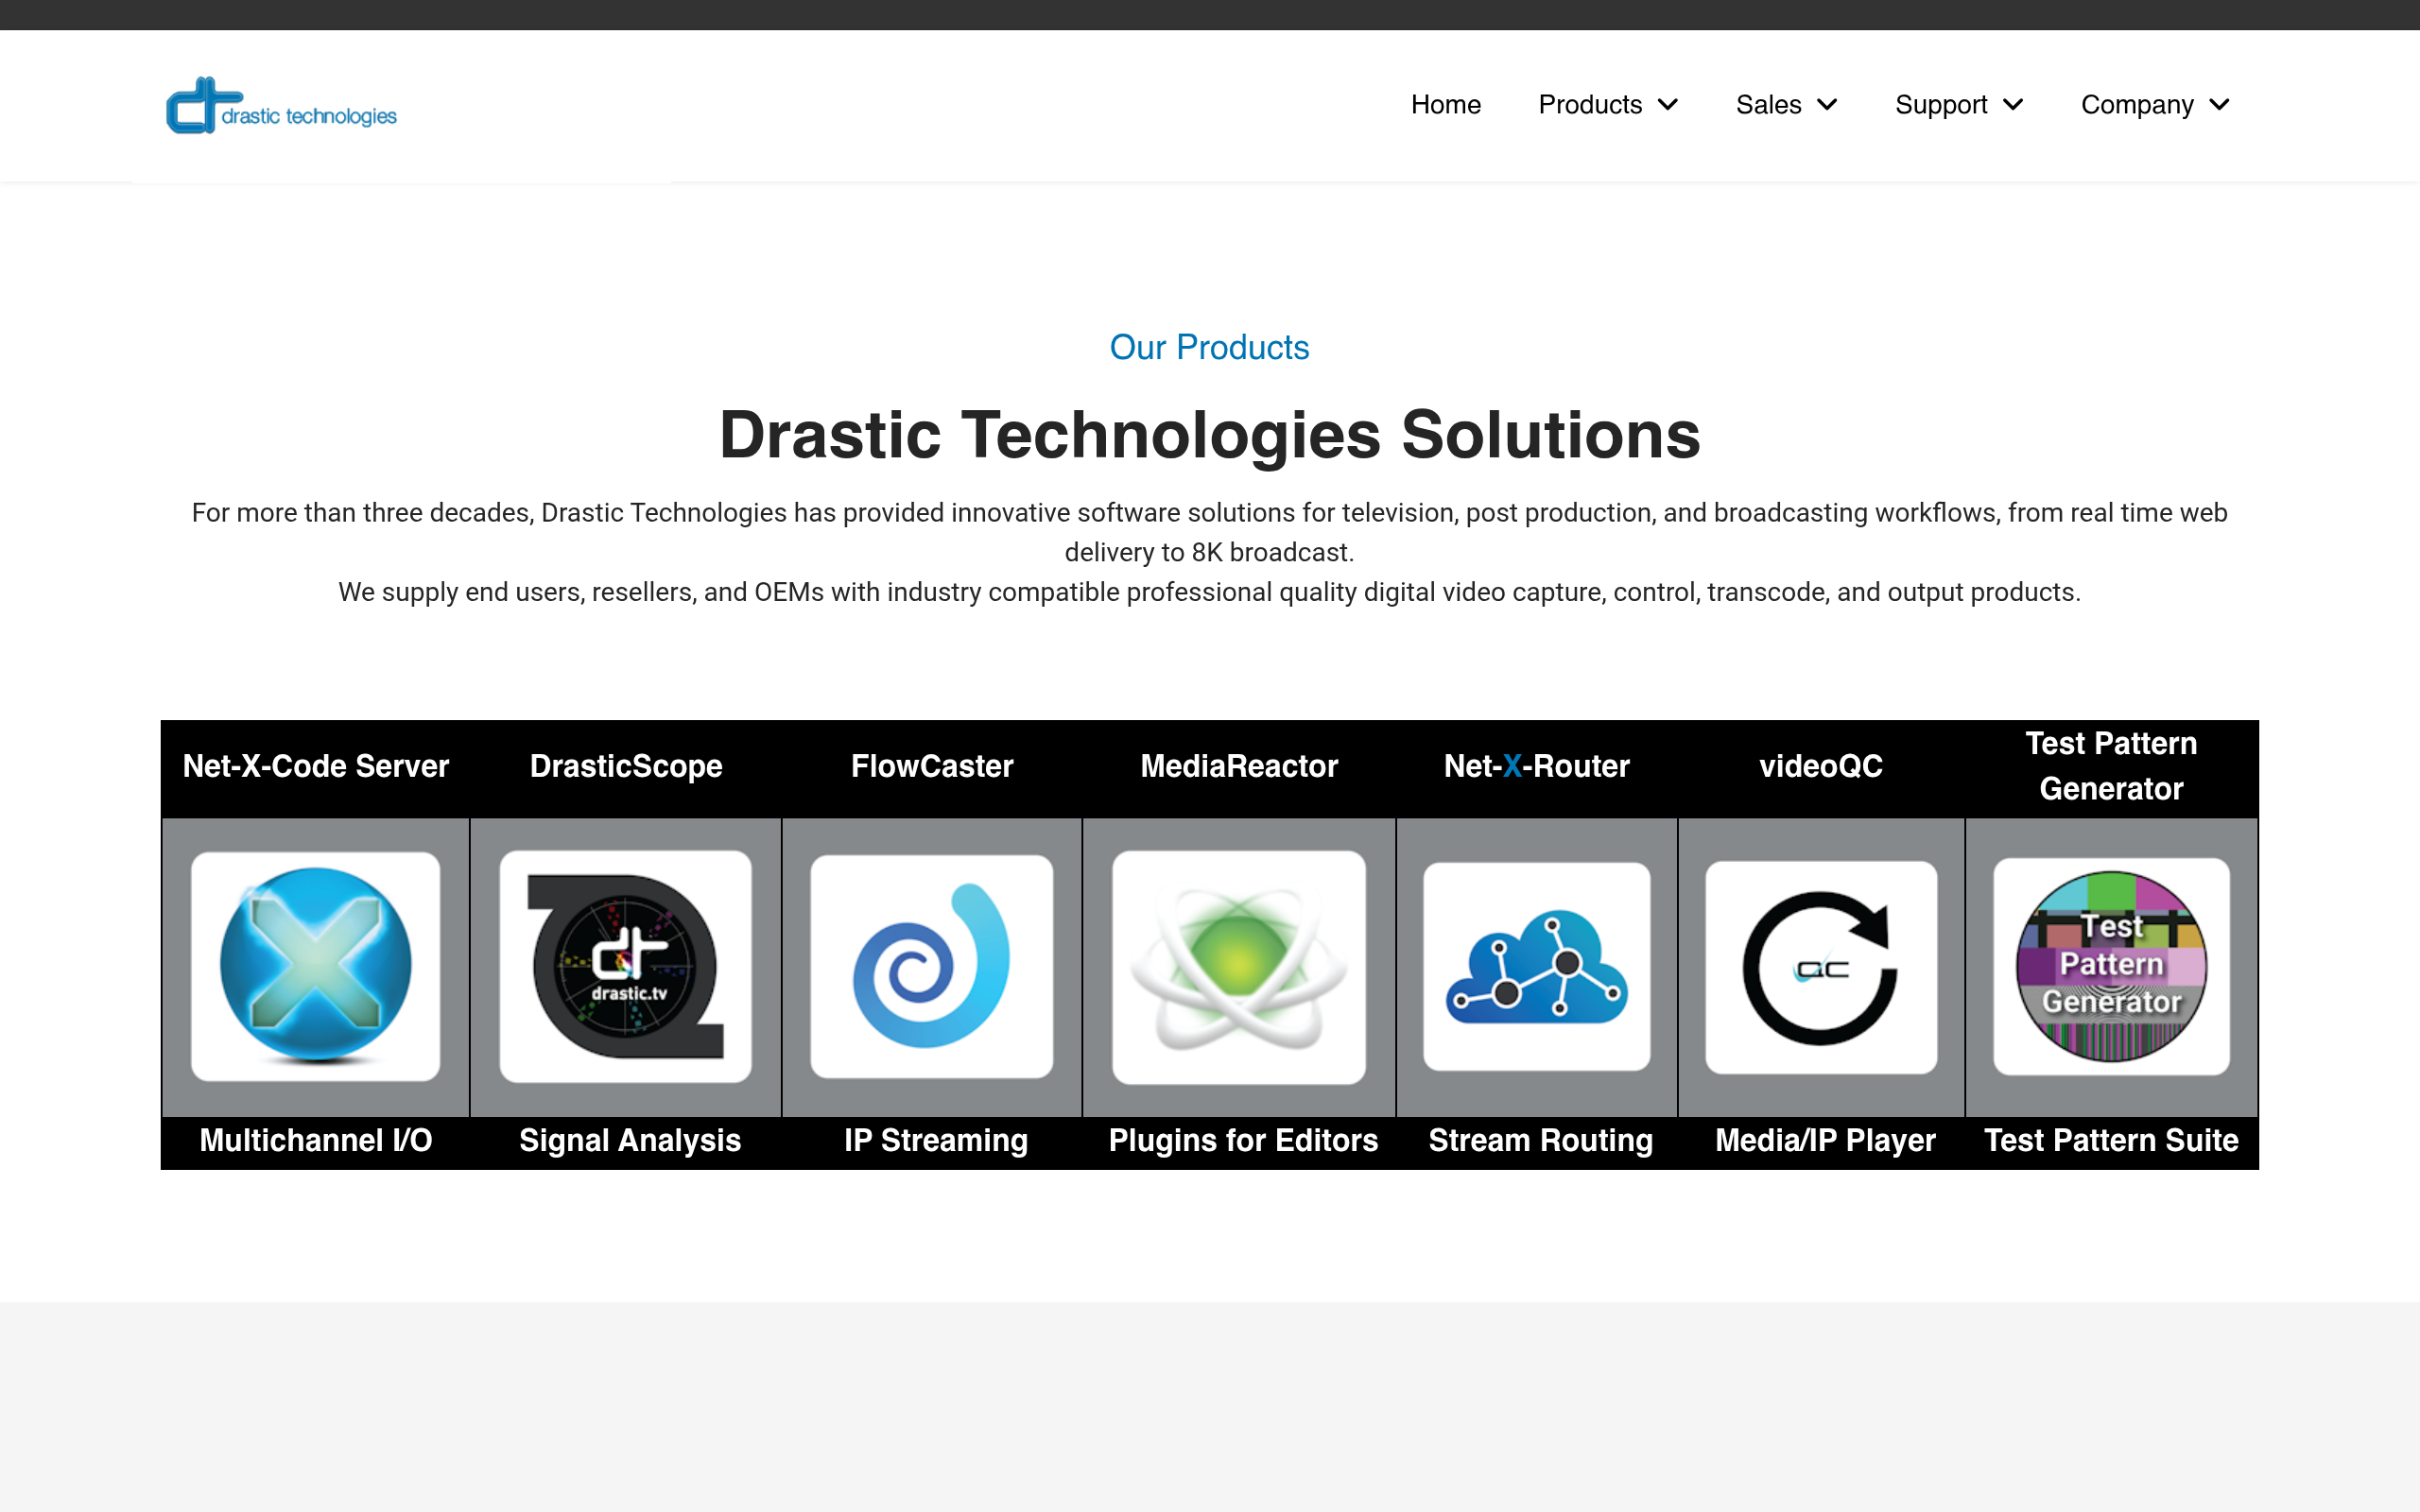2420x1512 pixels.
Task: Click the Stream Routing caption
Action: [1541, 1140]
